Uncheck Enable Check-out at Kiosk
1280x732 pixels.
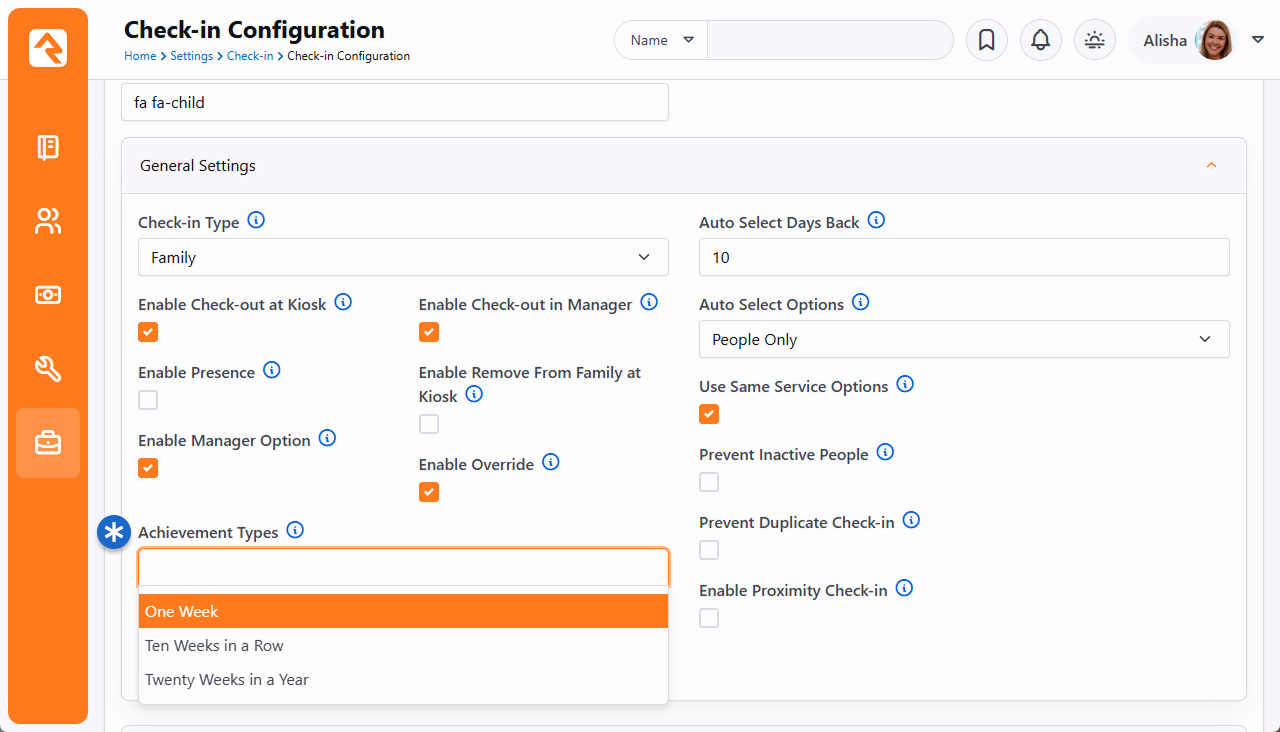(x=148, y=332)
